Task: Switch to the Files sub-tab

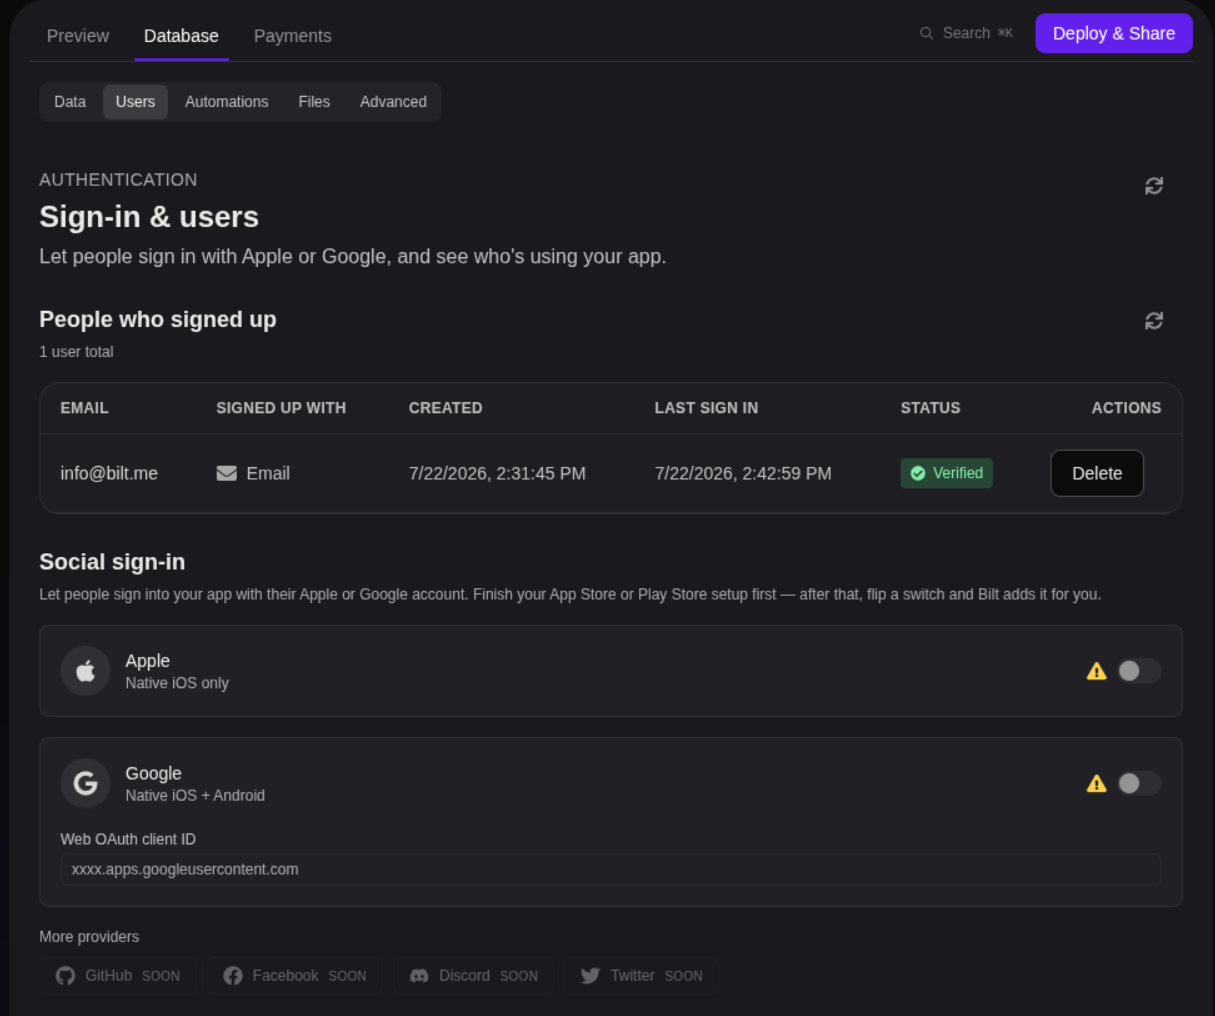Action: tap(314, 102)
